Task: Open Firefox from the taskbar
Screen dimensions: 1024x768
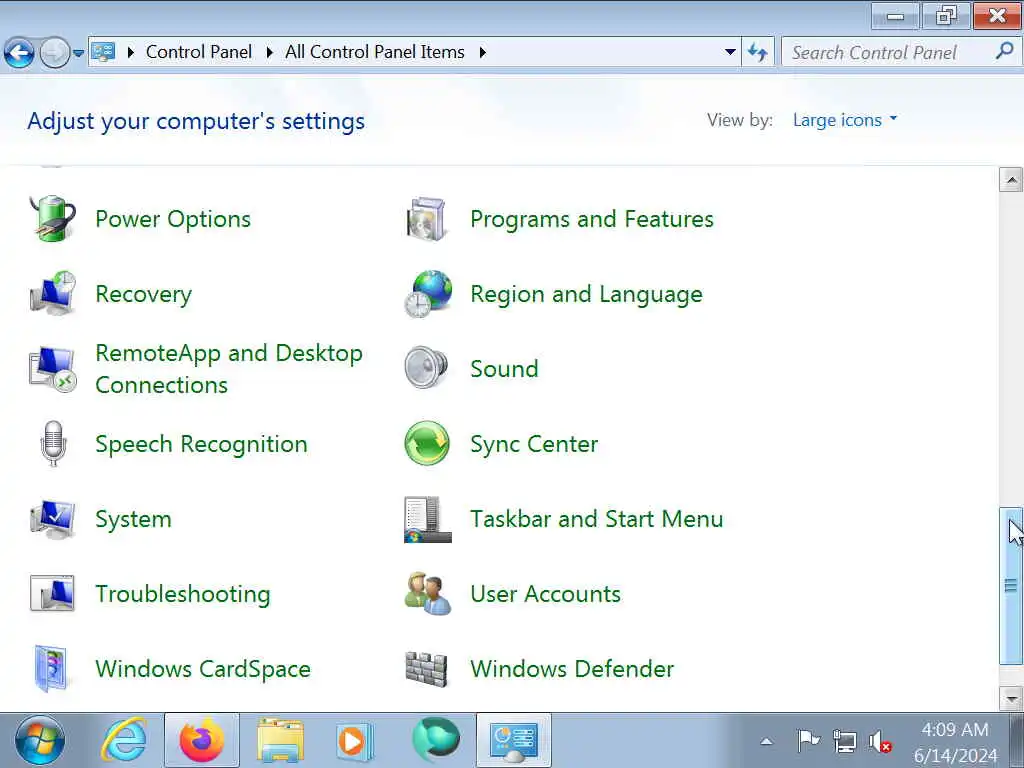Action: coord(202,740)
